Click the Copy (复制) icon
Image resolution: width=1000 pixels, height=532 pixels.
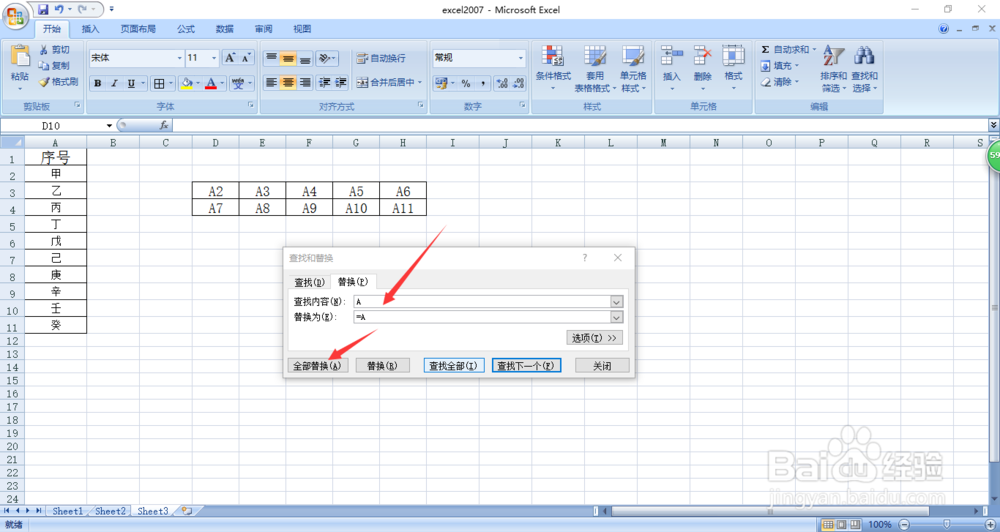tap(43, 66)
